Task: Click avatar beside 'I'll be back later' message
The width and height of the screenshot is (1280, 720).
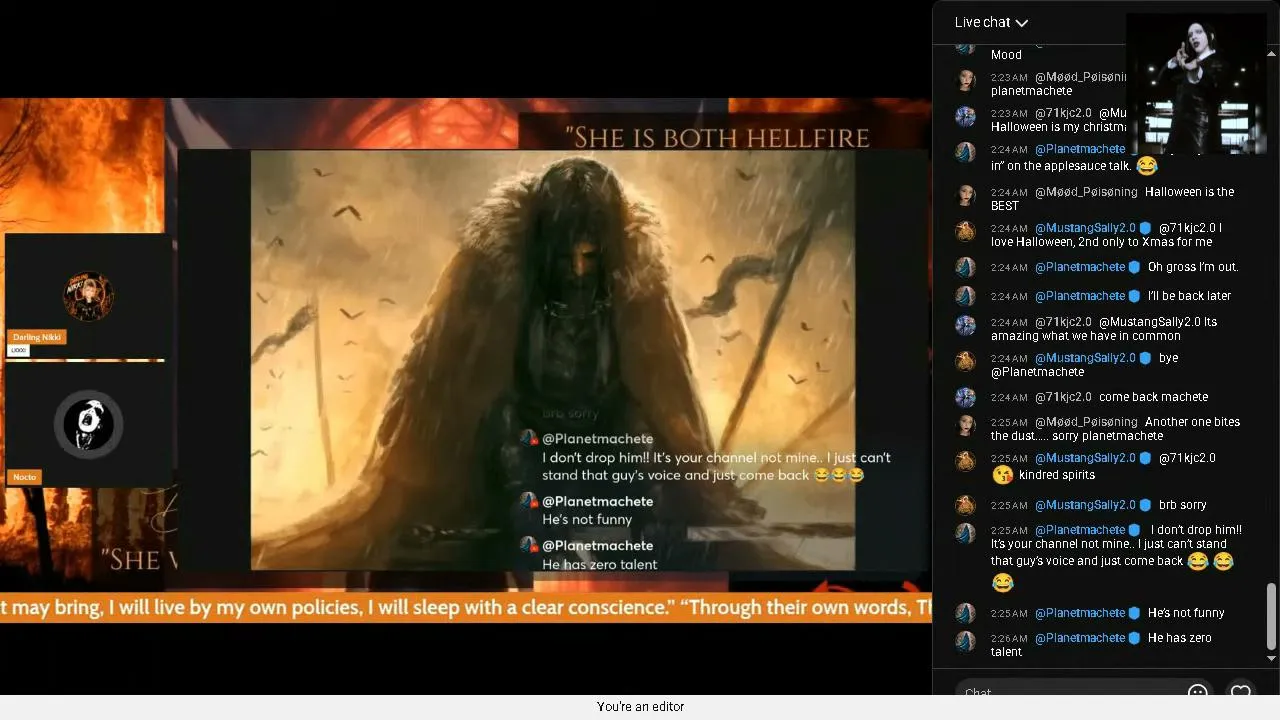Action: 965,296
